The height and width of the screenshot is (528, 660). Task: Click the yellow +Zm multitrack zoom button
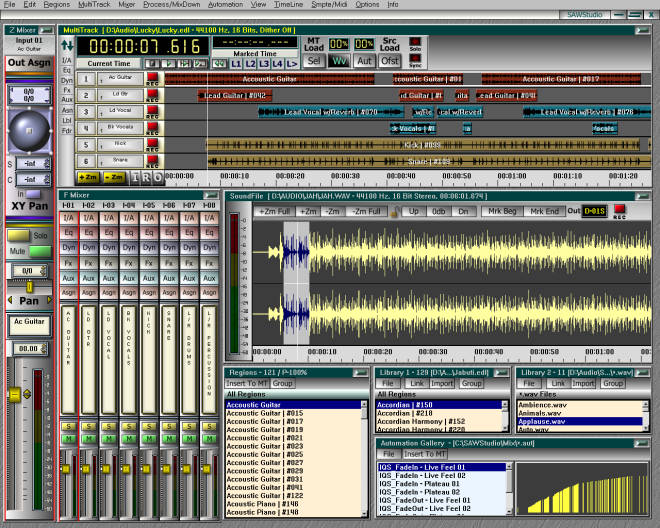coord(87,177)
